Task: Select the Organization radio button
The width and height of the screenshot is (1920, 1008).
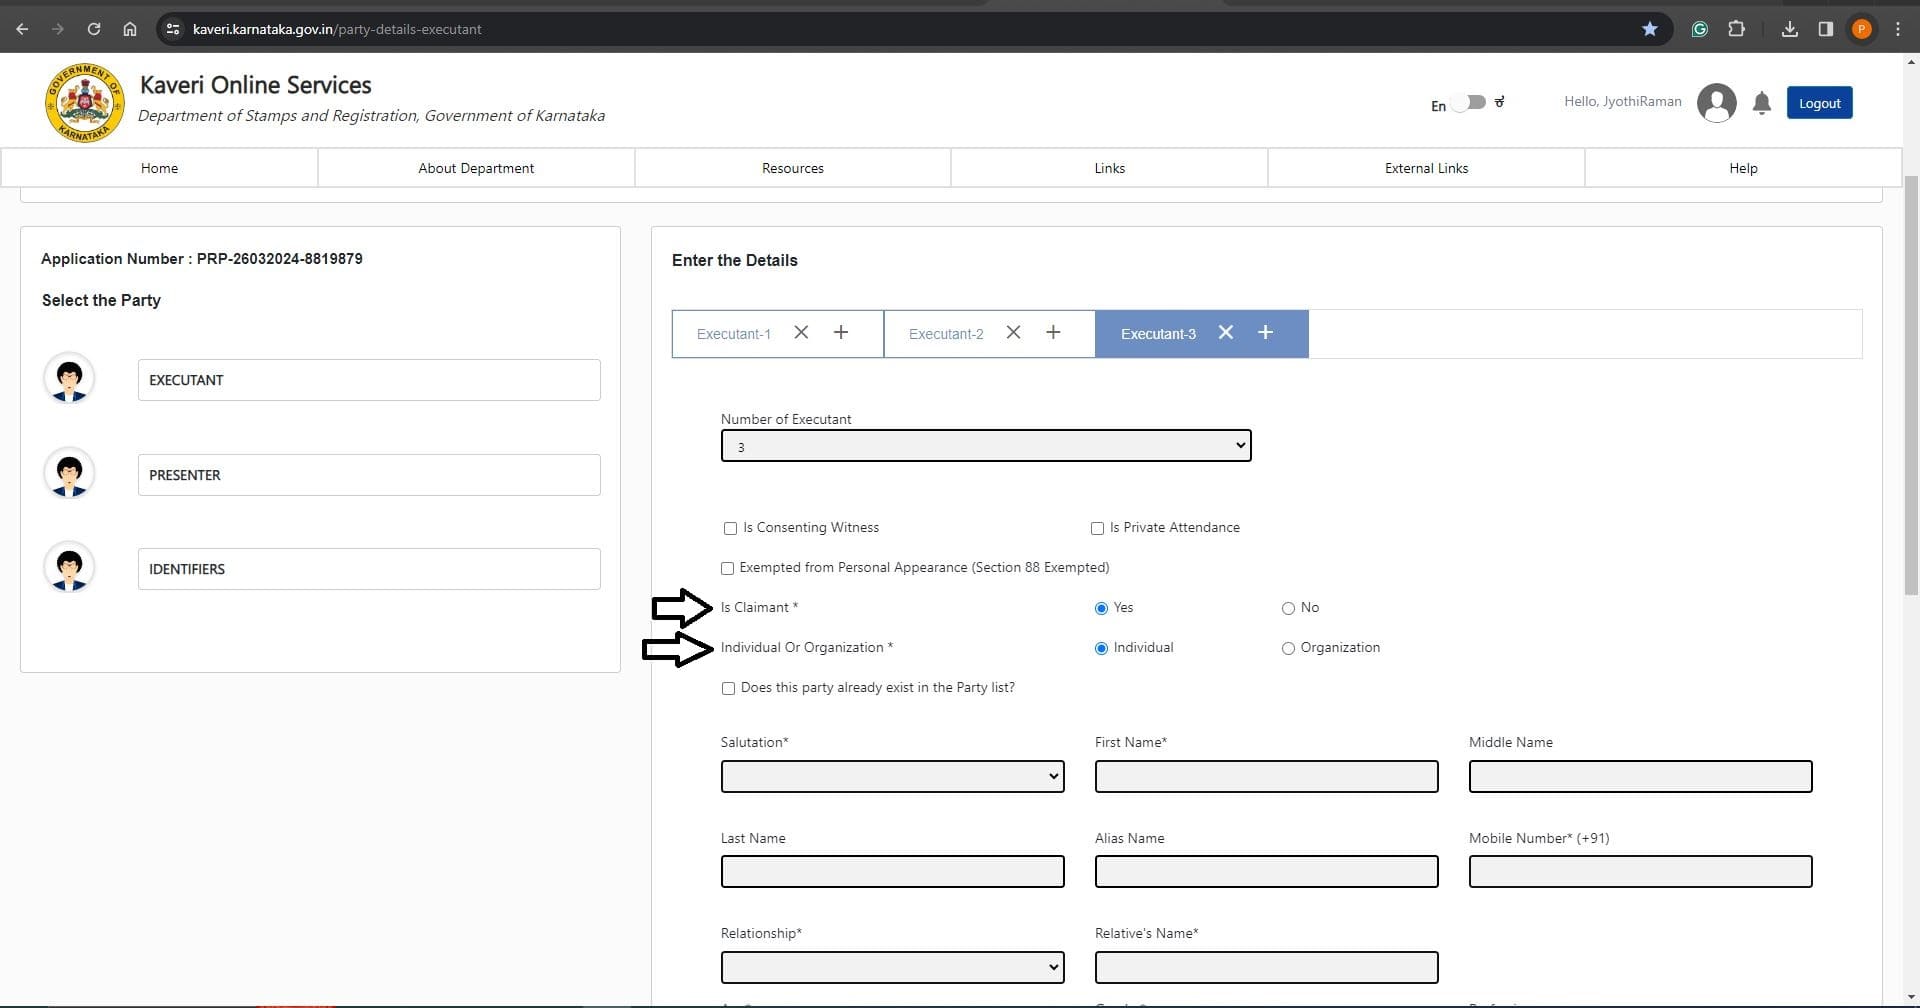Action: [x=1288, y=649]
